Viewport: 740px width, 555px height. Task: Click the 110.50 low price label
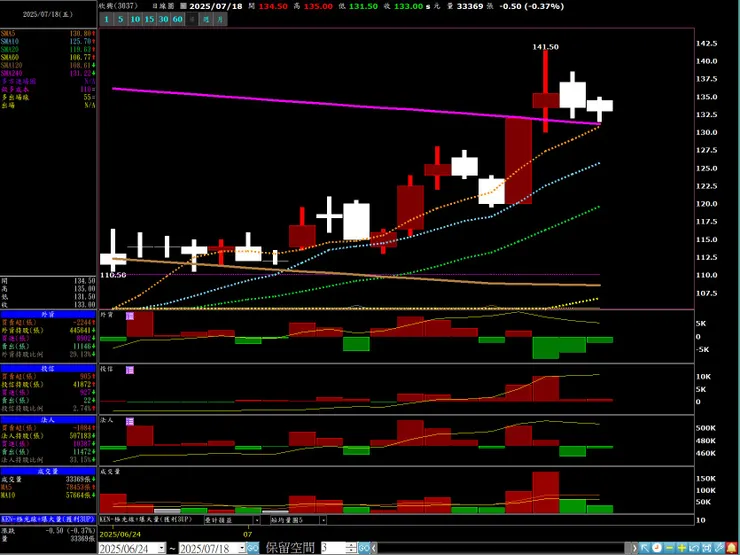point(113,275)
